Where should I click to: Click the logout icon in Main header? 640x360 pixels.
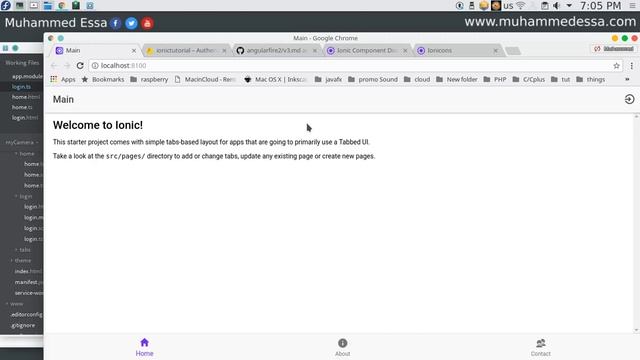pos(629,99)
